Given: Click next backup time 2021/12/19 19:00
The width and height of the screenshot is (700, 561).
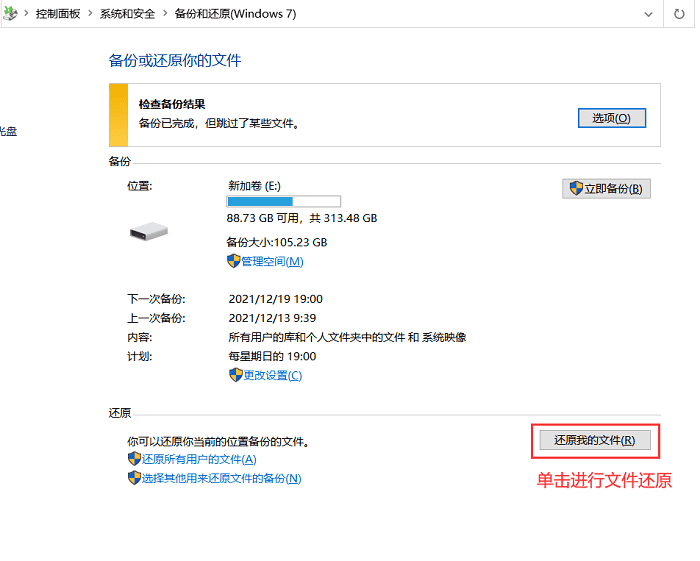Looking at the screenshot, I should pyautogui.click(x=275, y=299).
